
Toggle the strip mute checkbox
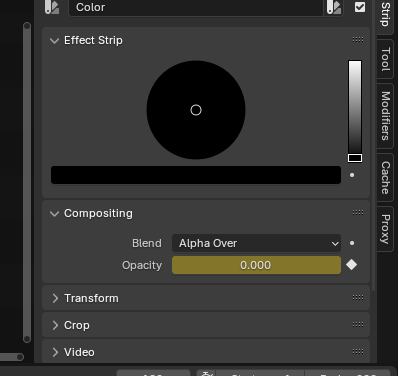point(360,7)
